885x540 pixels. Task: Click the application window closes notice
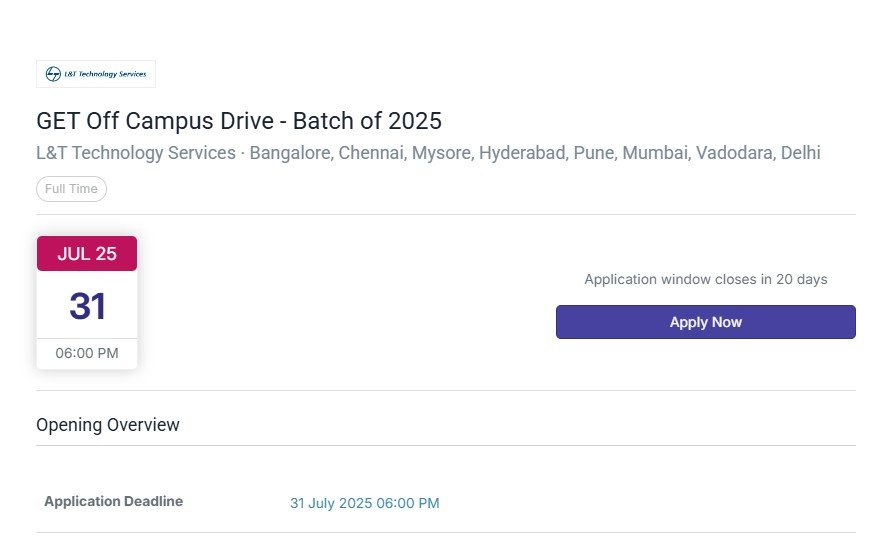706,279
